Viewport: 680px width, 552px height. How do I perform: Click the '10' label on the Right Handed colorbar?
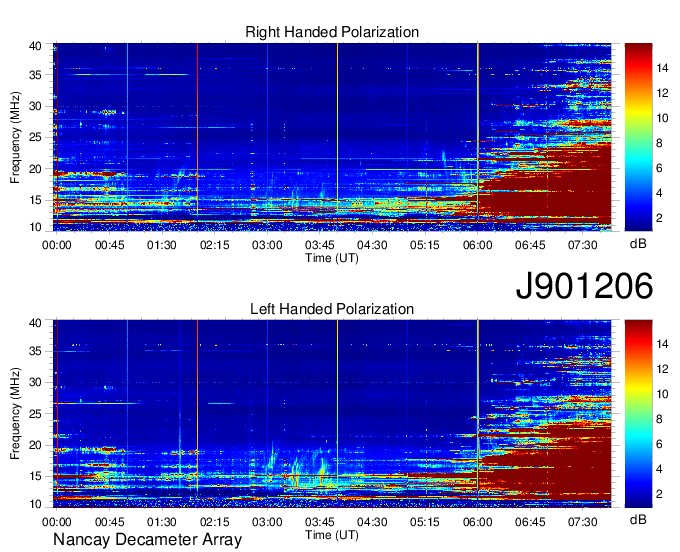pyautogui.click(x=662, y=118)
